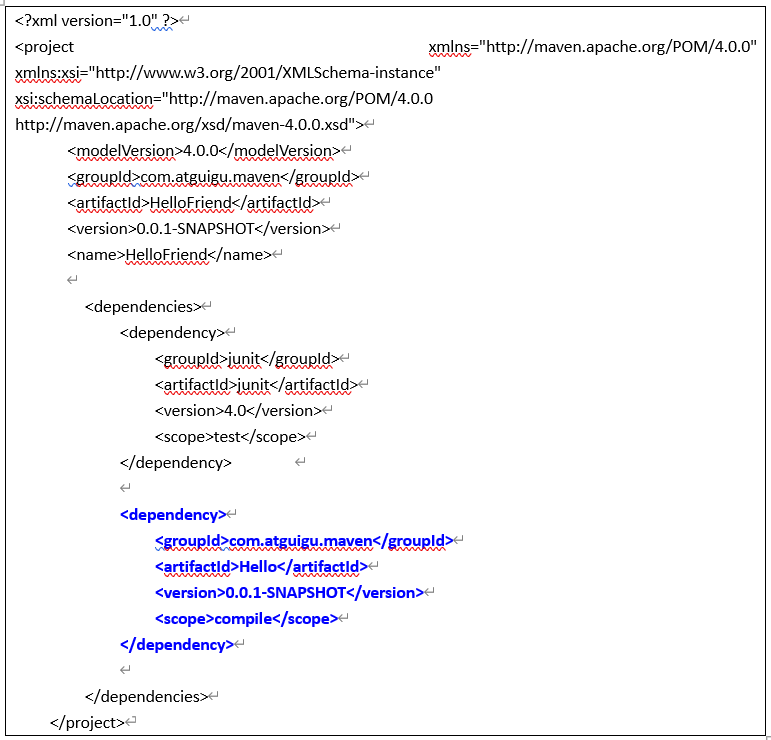Click the opening <project tag text
This screenshot has height=740, width=771.
44,47
